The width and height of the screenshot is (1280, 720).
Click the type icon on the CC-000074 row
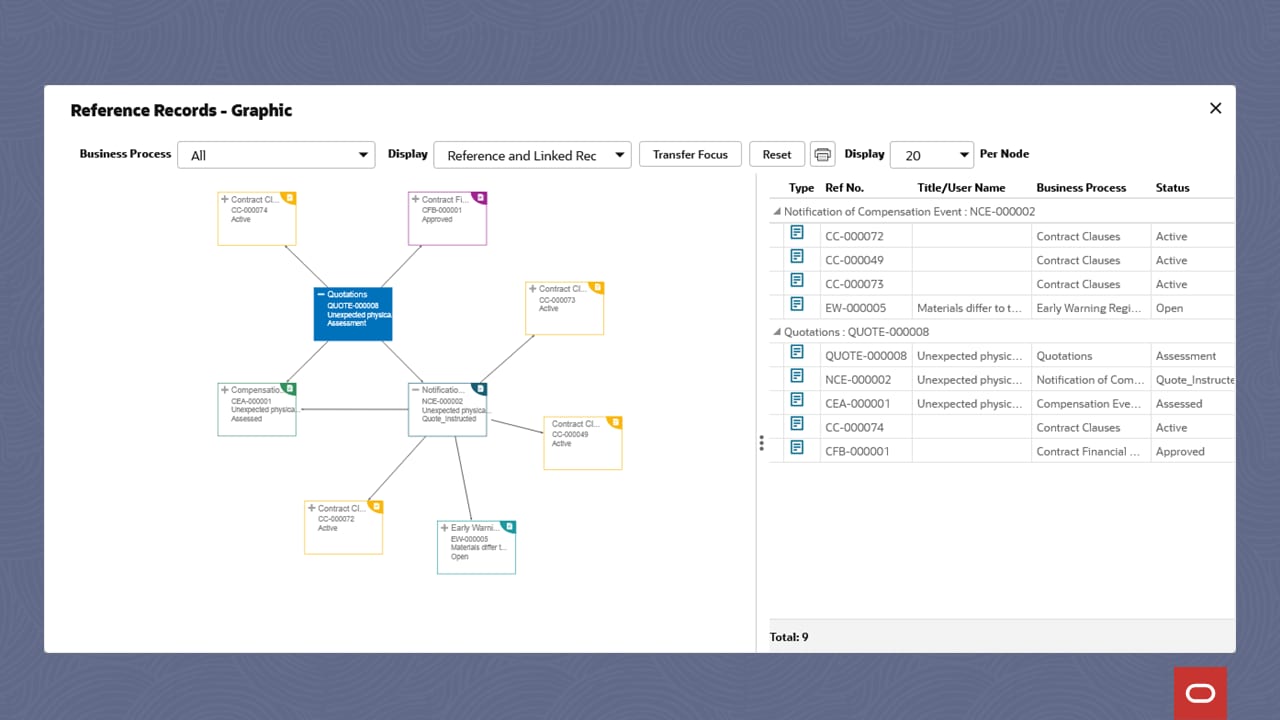(x=797, y=427)
